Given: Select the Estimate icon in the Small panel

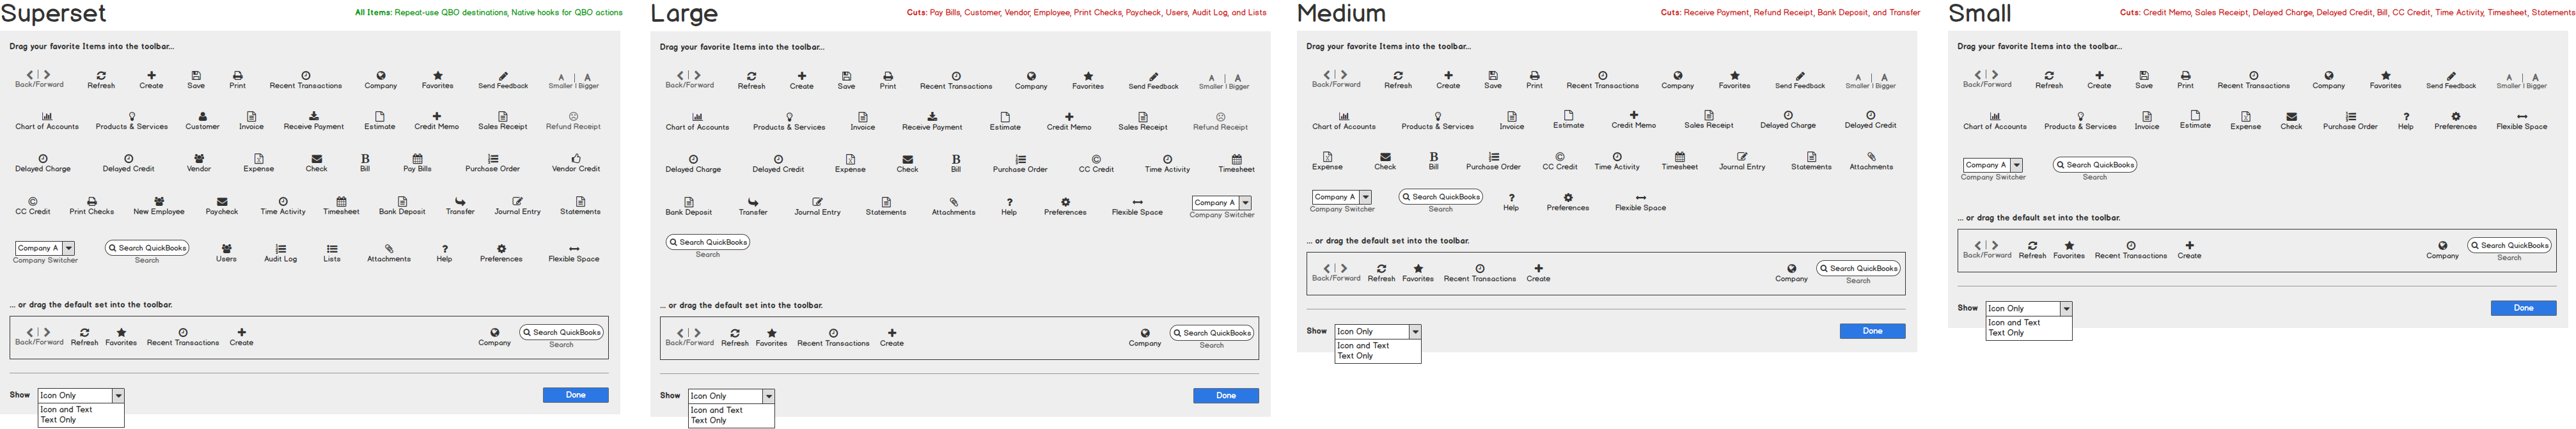Looking at the screenshot, I should tap(2195, 116).
